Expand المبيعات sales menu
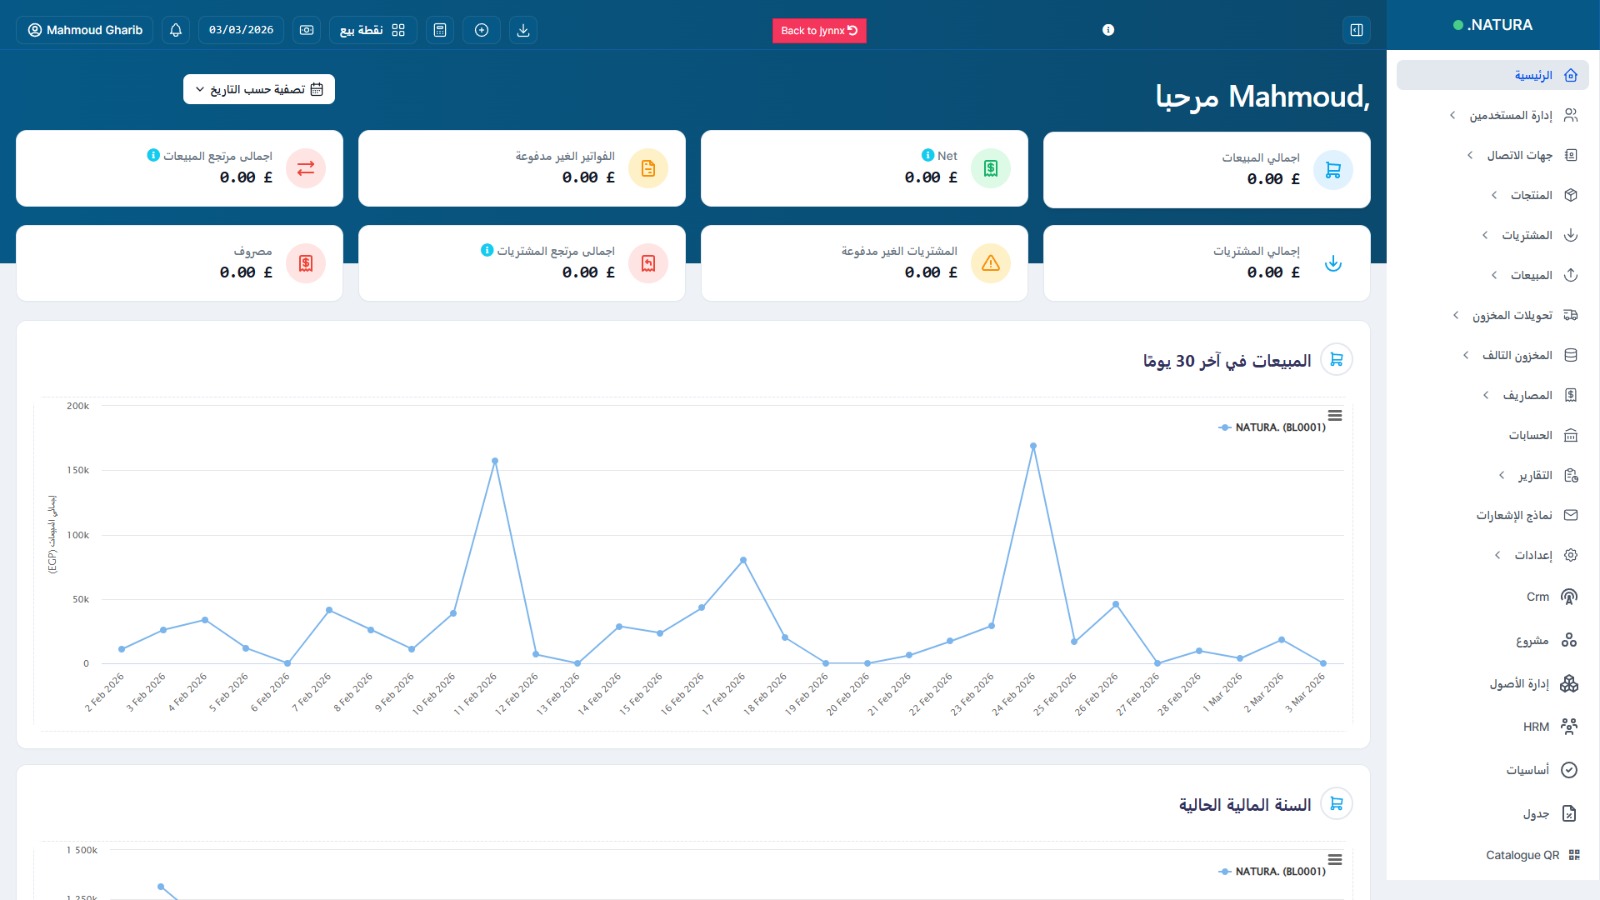Viewport: 1600px width, 900px height. [x=1492, y=275]
